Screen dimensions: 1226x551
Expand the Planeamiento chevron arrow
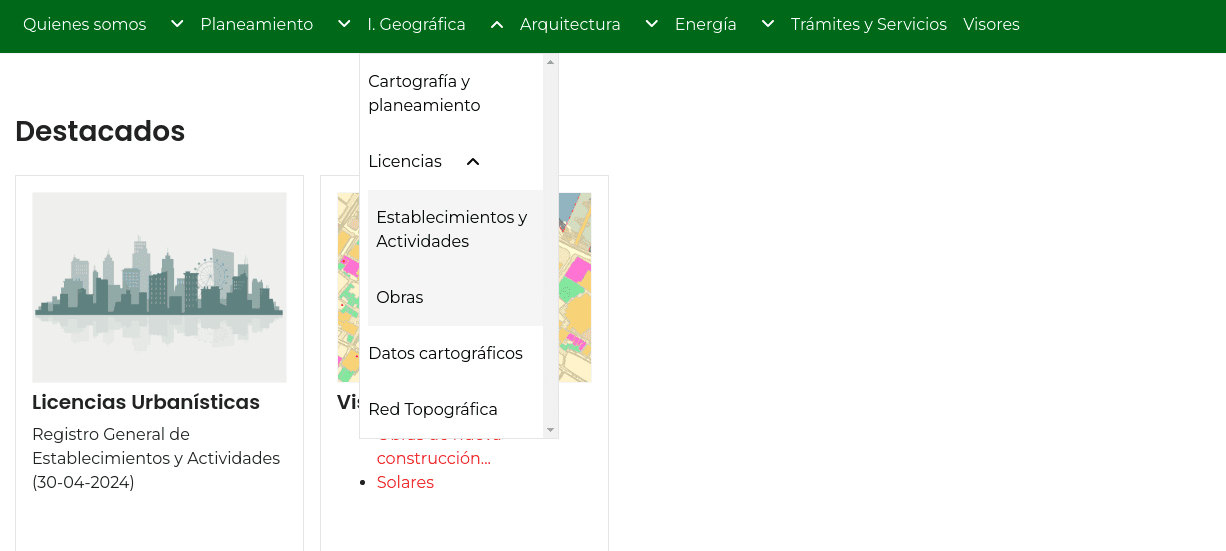point(344,24)
